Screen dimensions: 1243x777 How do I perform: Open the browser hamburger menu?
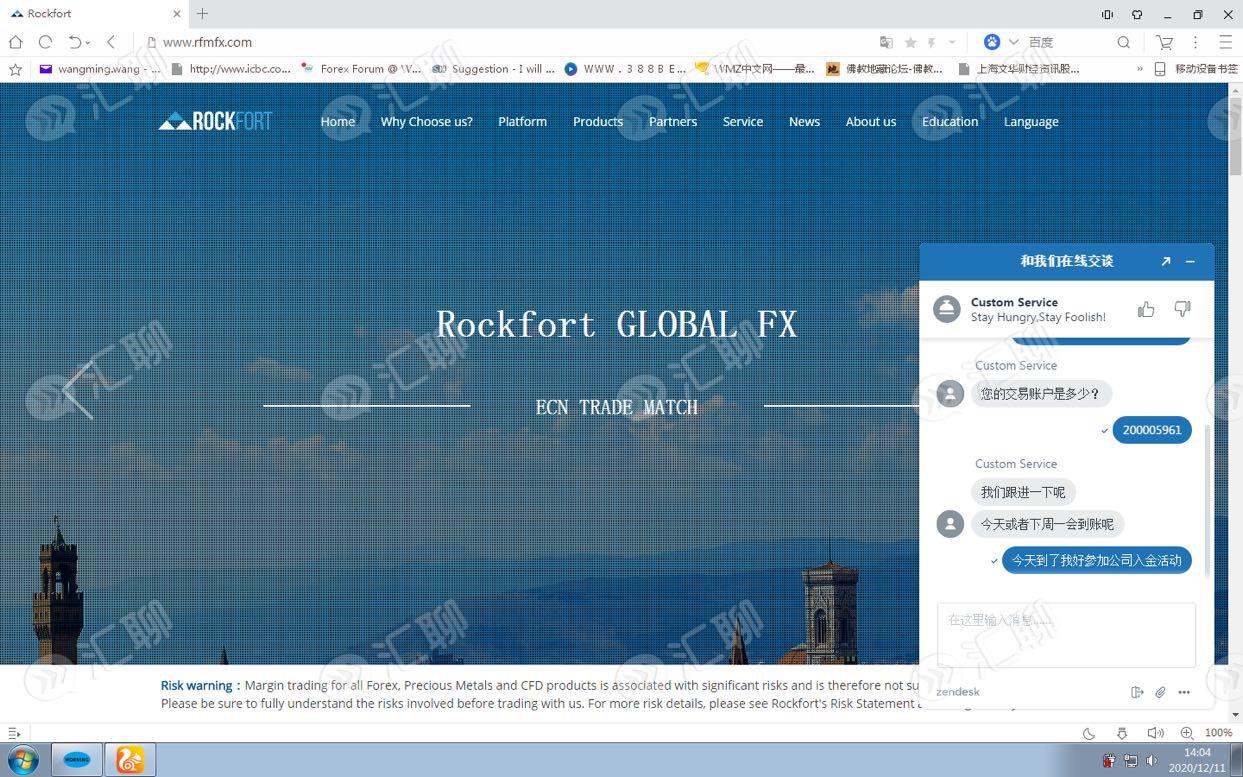click(x=1226, y=42)
